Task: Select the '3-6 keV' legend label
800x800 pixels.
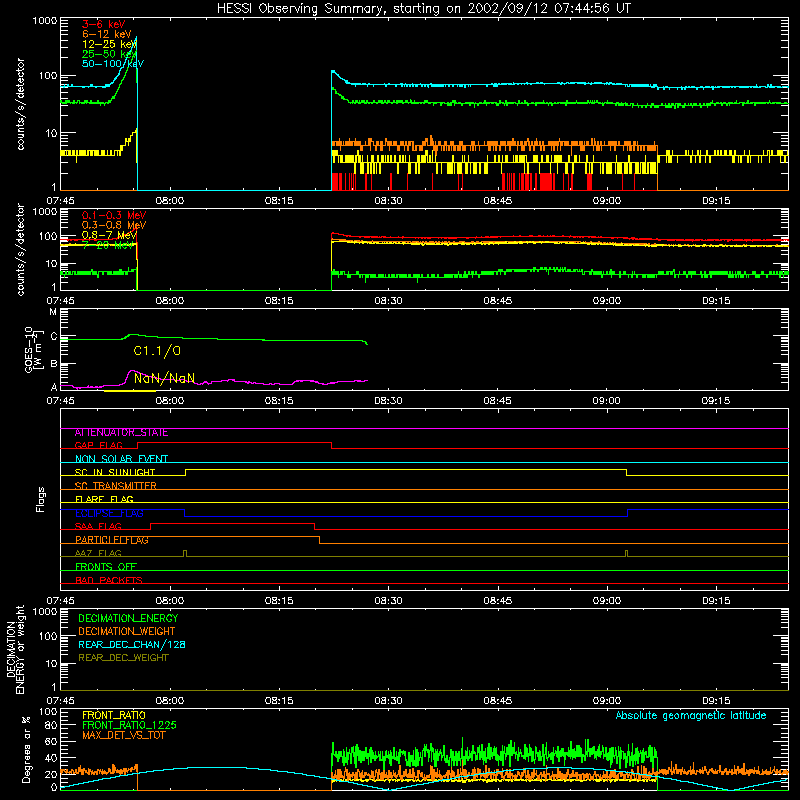Action: pos(104,24)
